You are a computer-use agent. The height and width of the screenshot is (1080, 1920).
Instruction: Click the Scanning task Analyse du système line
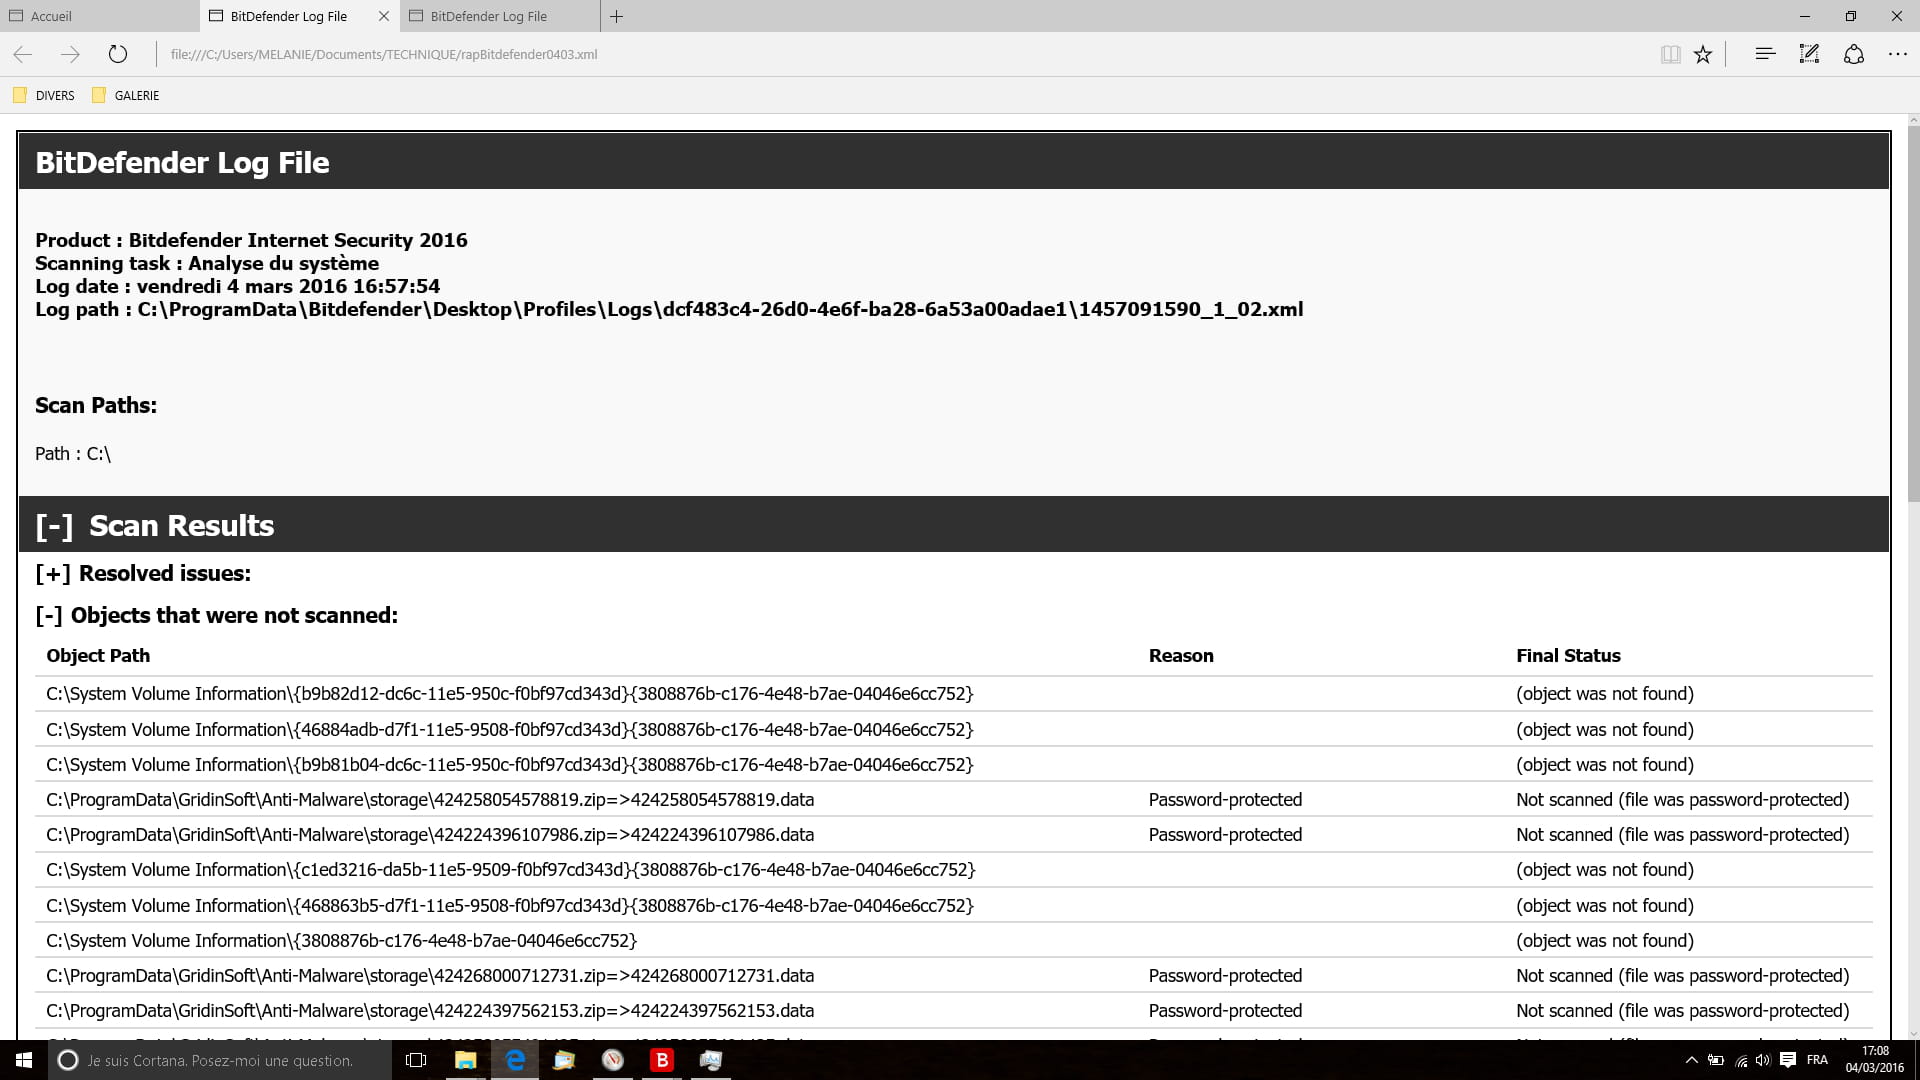[207, 264]
